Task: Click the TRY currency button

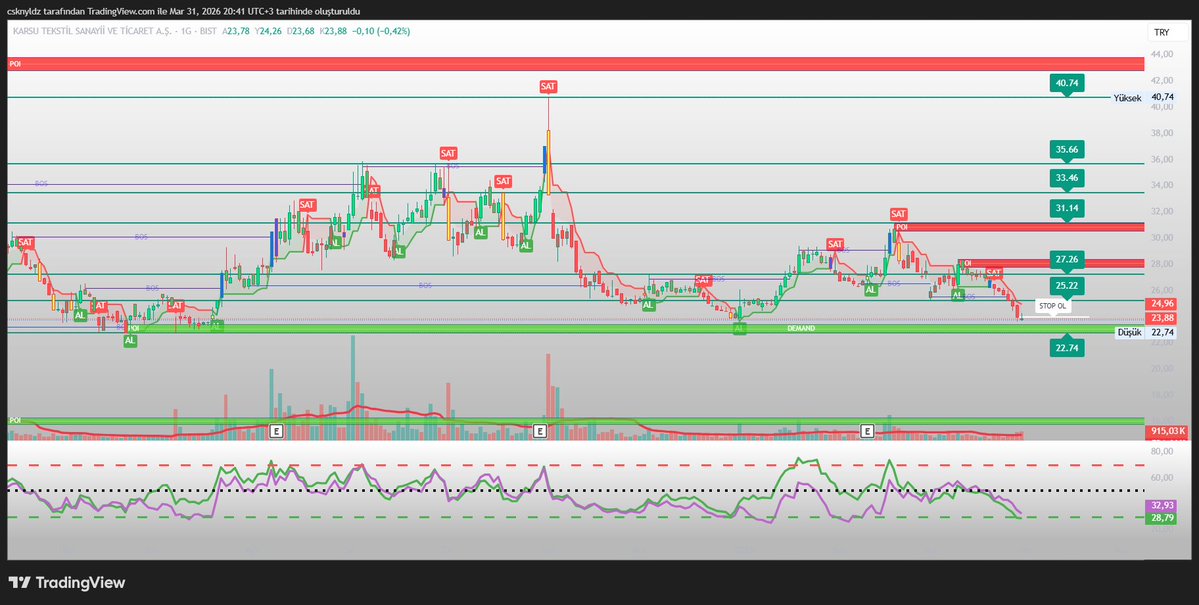Action: pyautogui.click(x=1162, y=33)
